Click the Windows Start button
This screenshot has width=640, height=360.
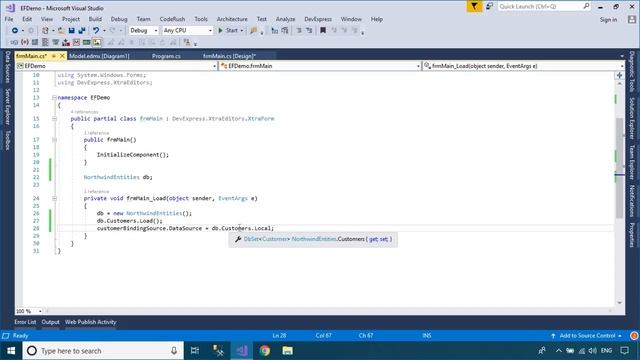pos(11,351)
